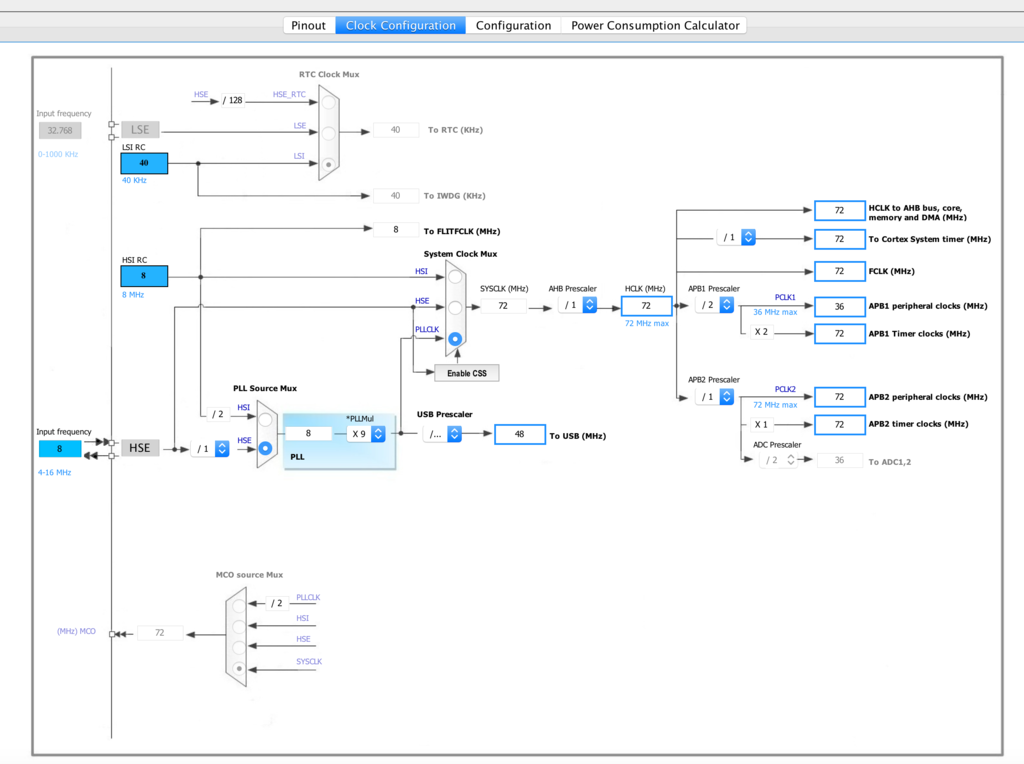Select HSI in System Clock Mux
This screenshot has height=764, width=1024.
tap(455, 277)
